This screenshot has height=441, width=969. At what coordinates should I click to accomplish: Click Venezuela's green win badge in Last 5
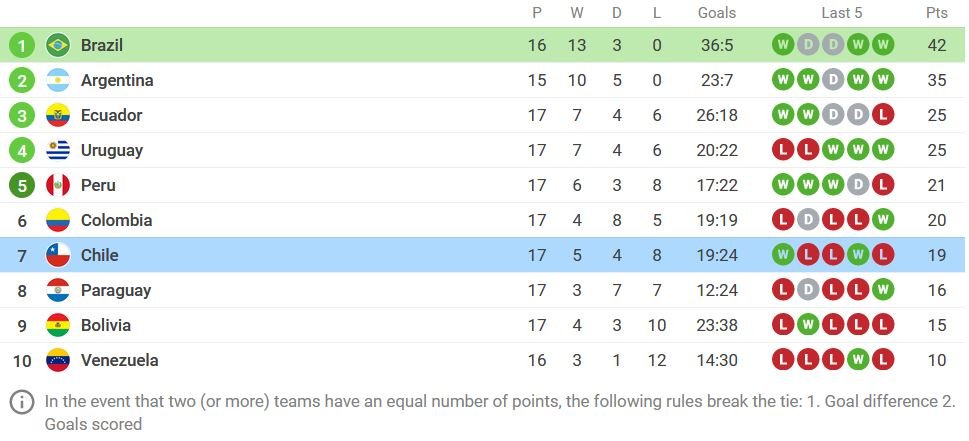(857, 360)
